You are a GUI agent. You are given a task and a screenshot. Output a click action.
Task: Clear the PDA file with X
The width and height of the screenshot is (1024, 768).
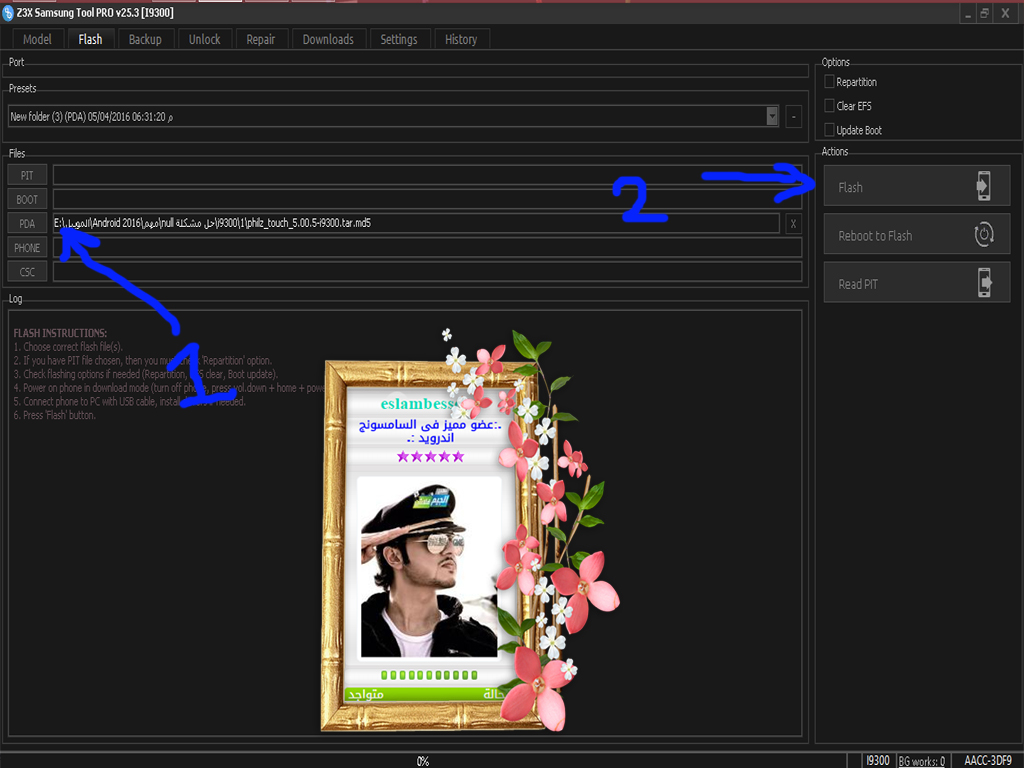click(793, 223)
